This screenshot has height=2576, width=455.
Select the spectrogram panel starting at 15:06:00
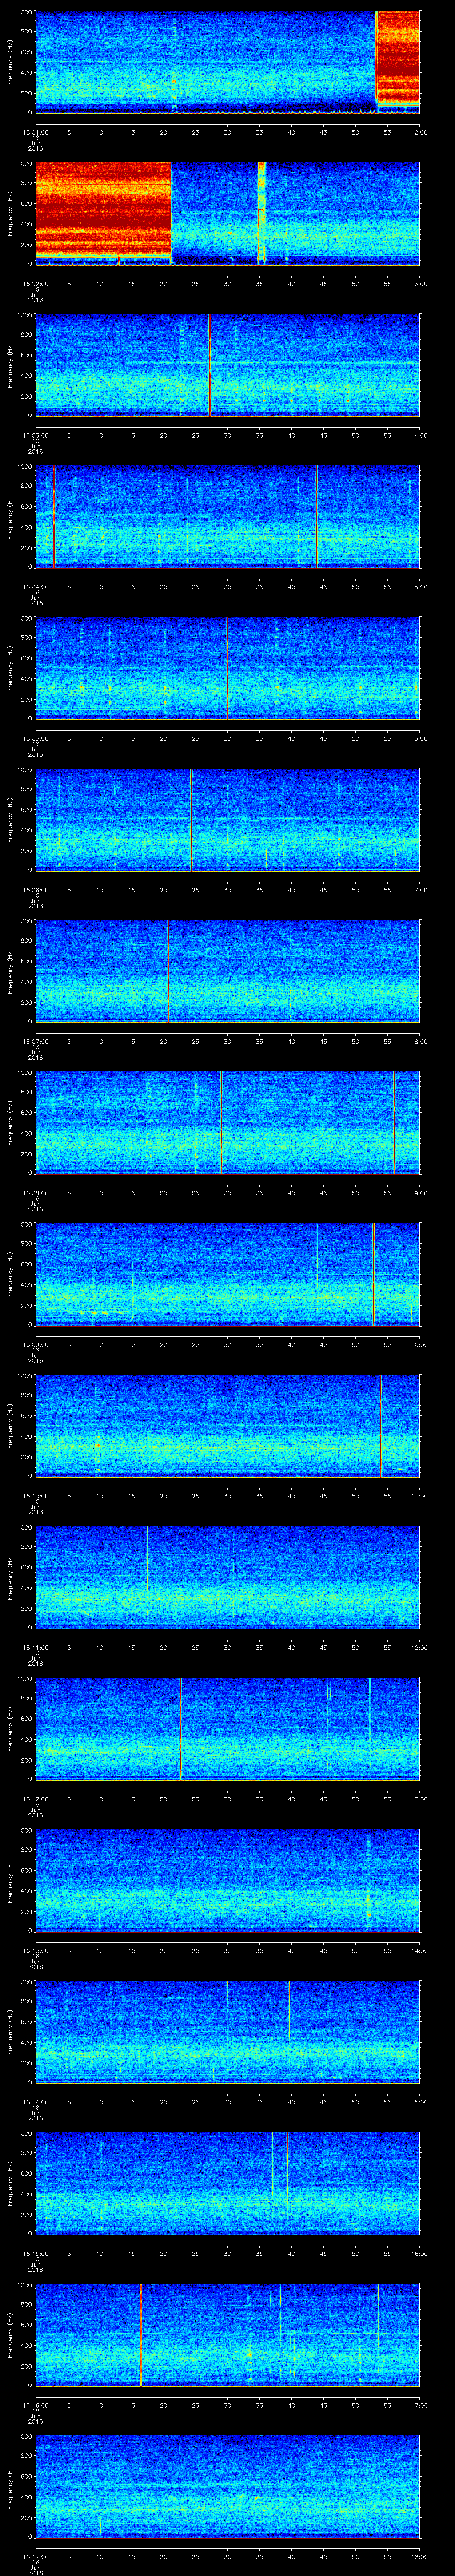click(227, 820)
